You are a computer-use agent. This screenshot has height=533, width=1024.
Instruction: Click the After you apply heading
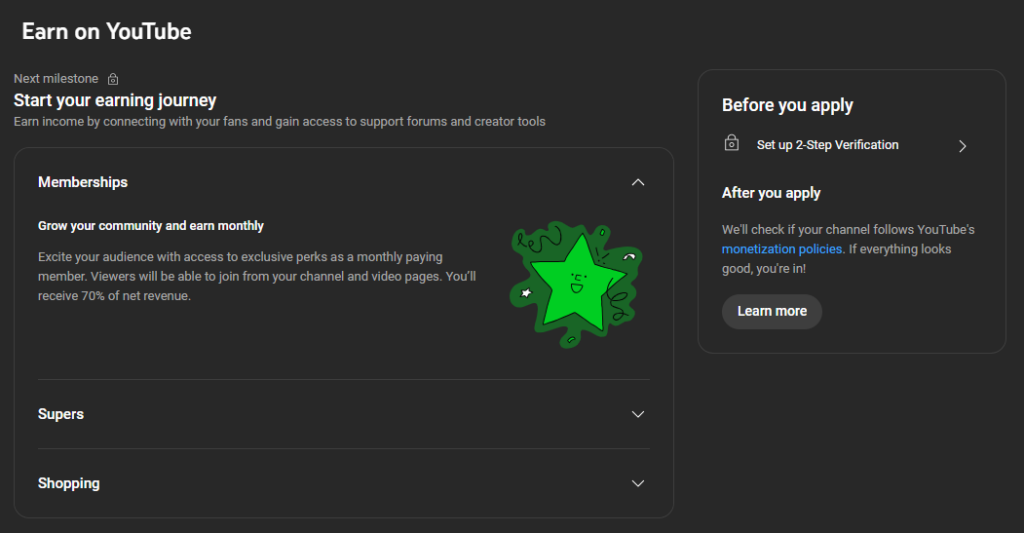[771, 193]
